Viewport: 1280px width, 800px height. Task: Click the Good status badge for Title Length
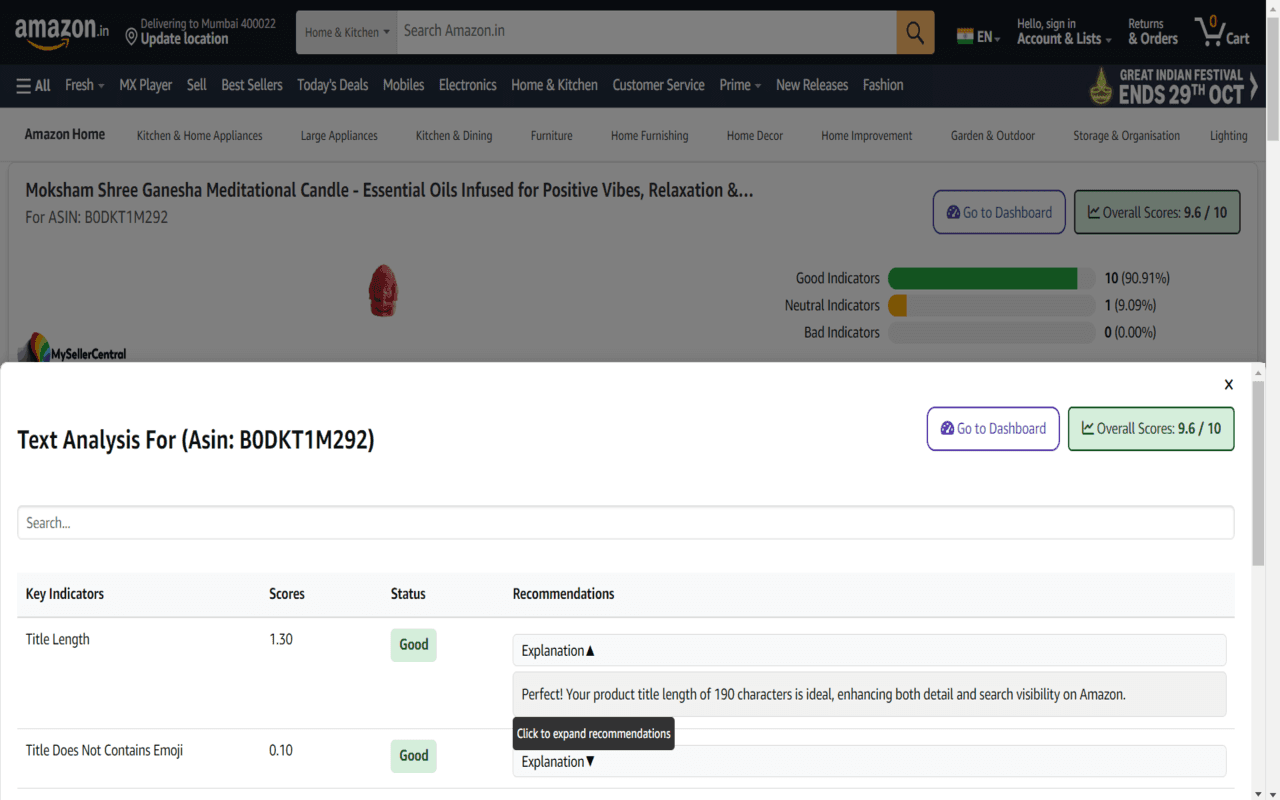click(413, 645)
